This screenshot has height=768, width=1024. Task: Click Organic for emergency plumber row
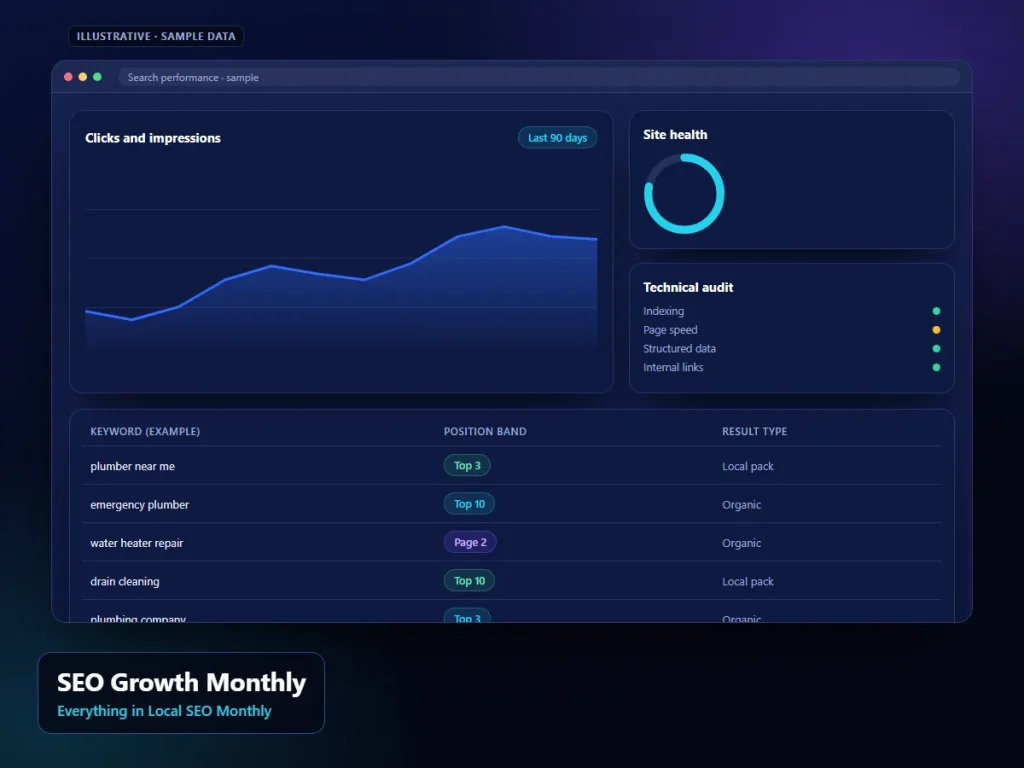(x=741, y=505)
